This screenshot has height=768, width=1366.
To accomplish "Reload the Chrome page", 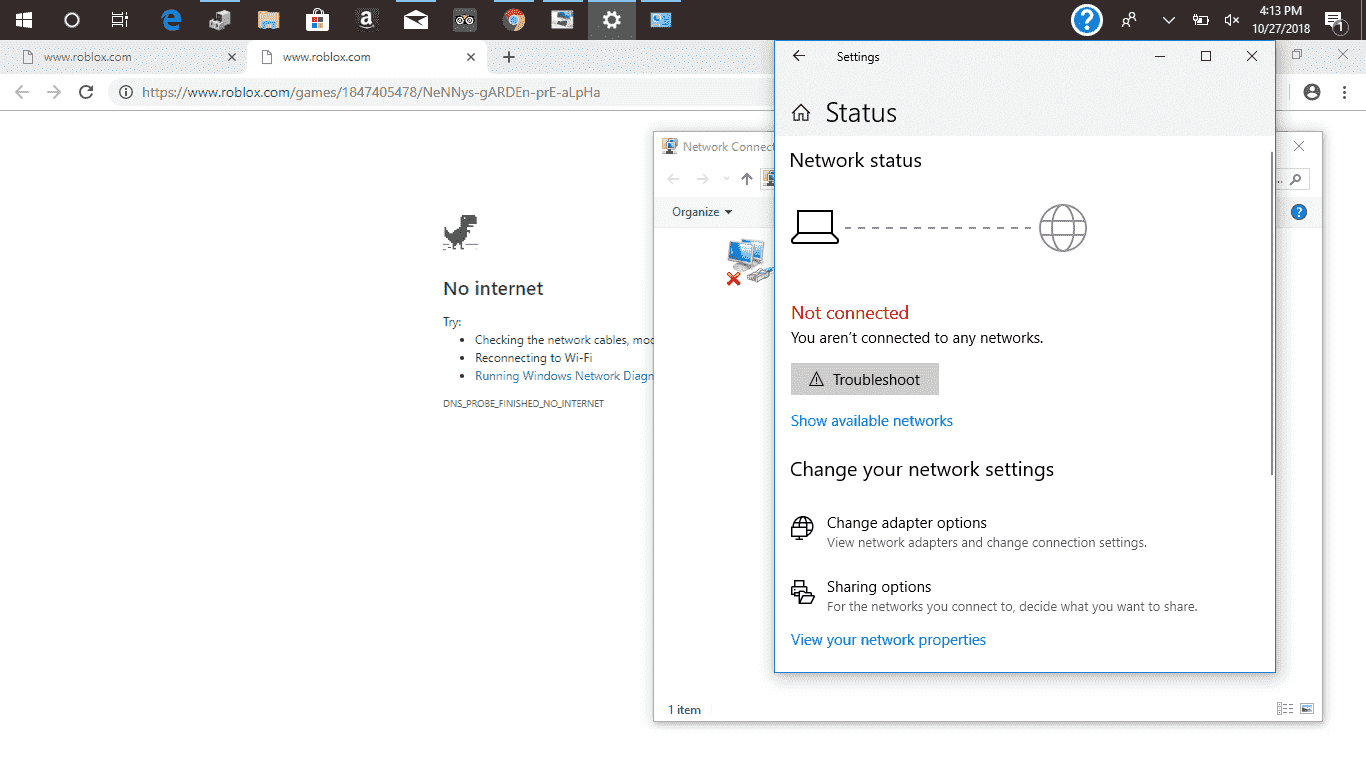I will 86,92.
